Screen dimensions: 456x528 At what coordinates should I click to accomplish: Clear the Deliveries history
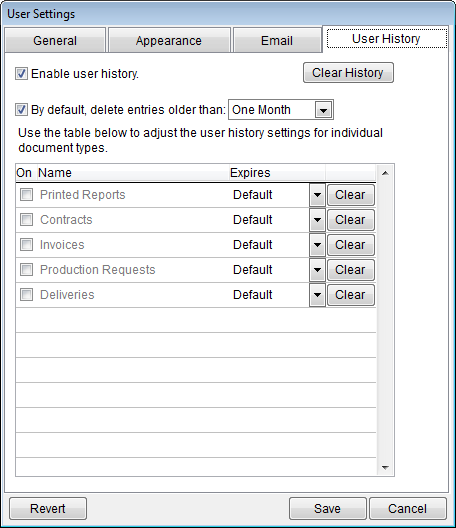pyautogui.click(x=351, y=295)
